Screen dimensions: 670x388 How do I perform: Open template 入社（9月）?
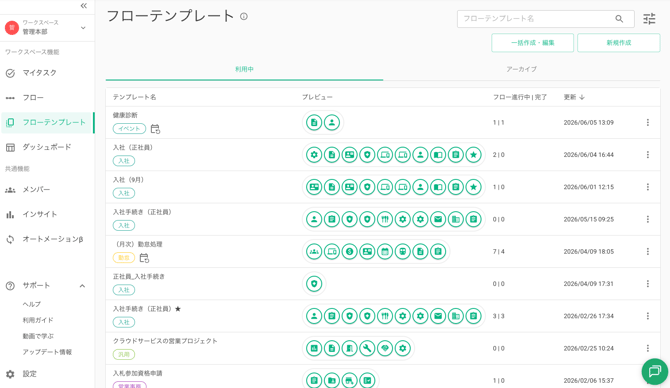pos(128,180)
